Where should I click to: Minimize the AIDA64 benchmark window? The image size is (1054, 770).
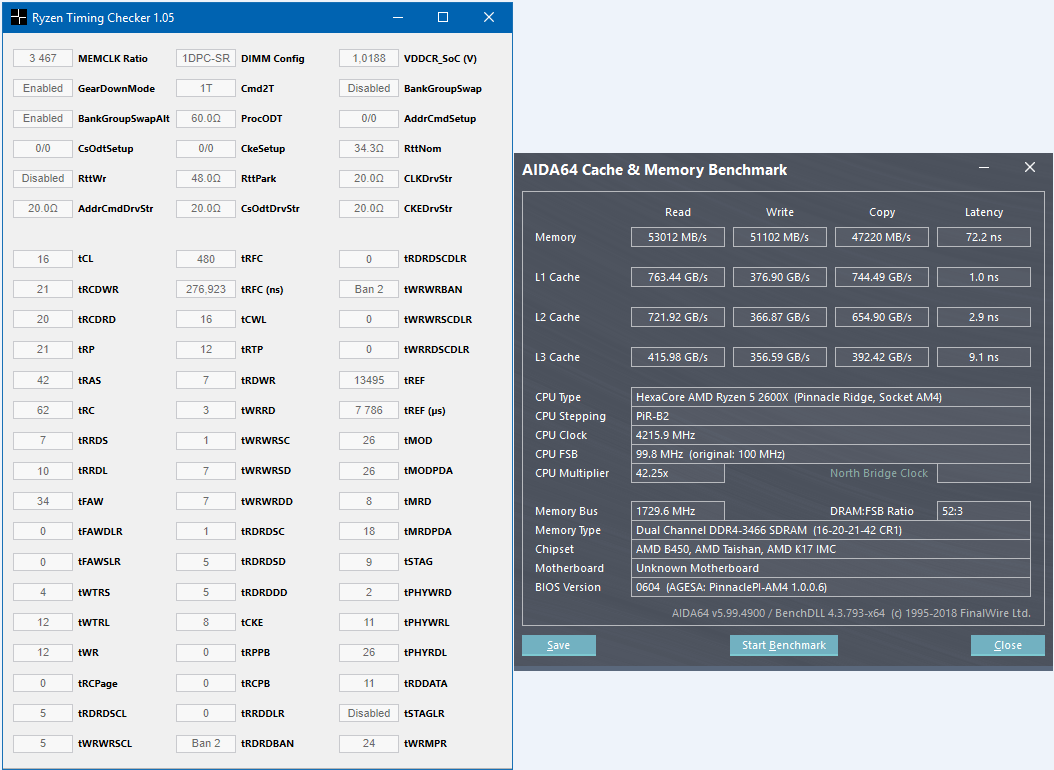coord(984,167)
